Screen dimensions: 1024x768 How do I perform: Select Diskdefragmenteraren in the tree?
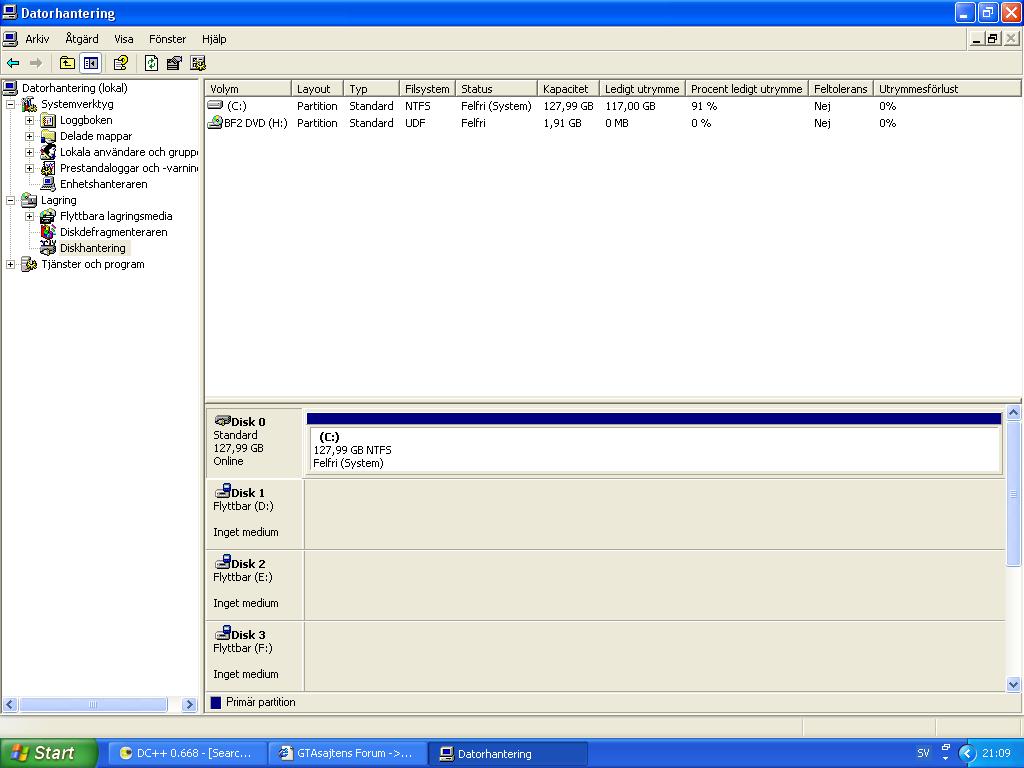tap(113, 232)
